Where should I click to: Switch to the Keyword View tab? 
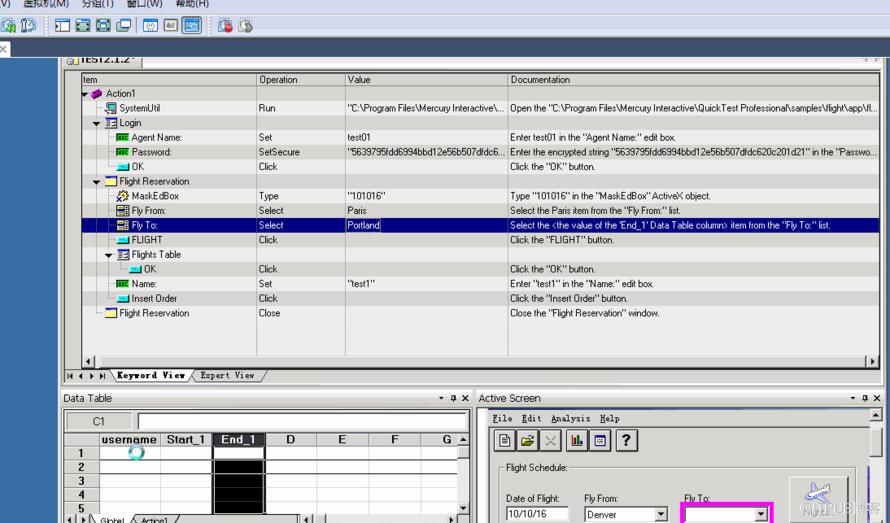[150, 375]
